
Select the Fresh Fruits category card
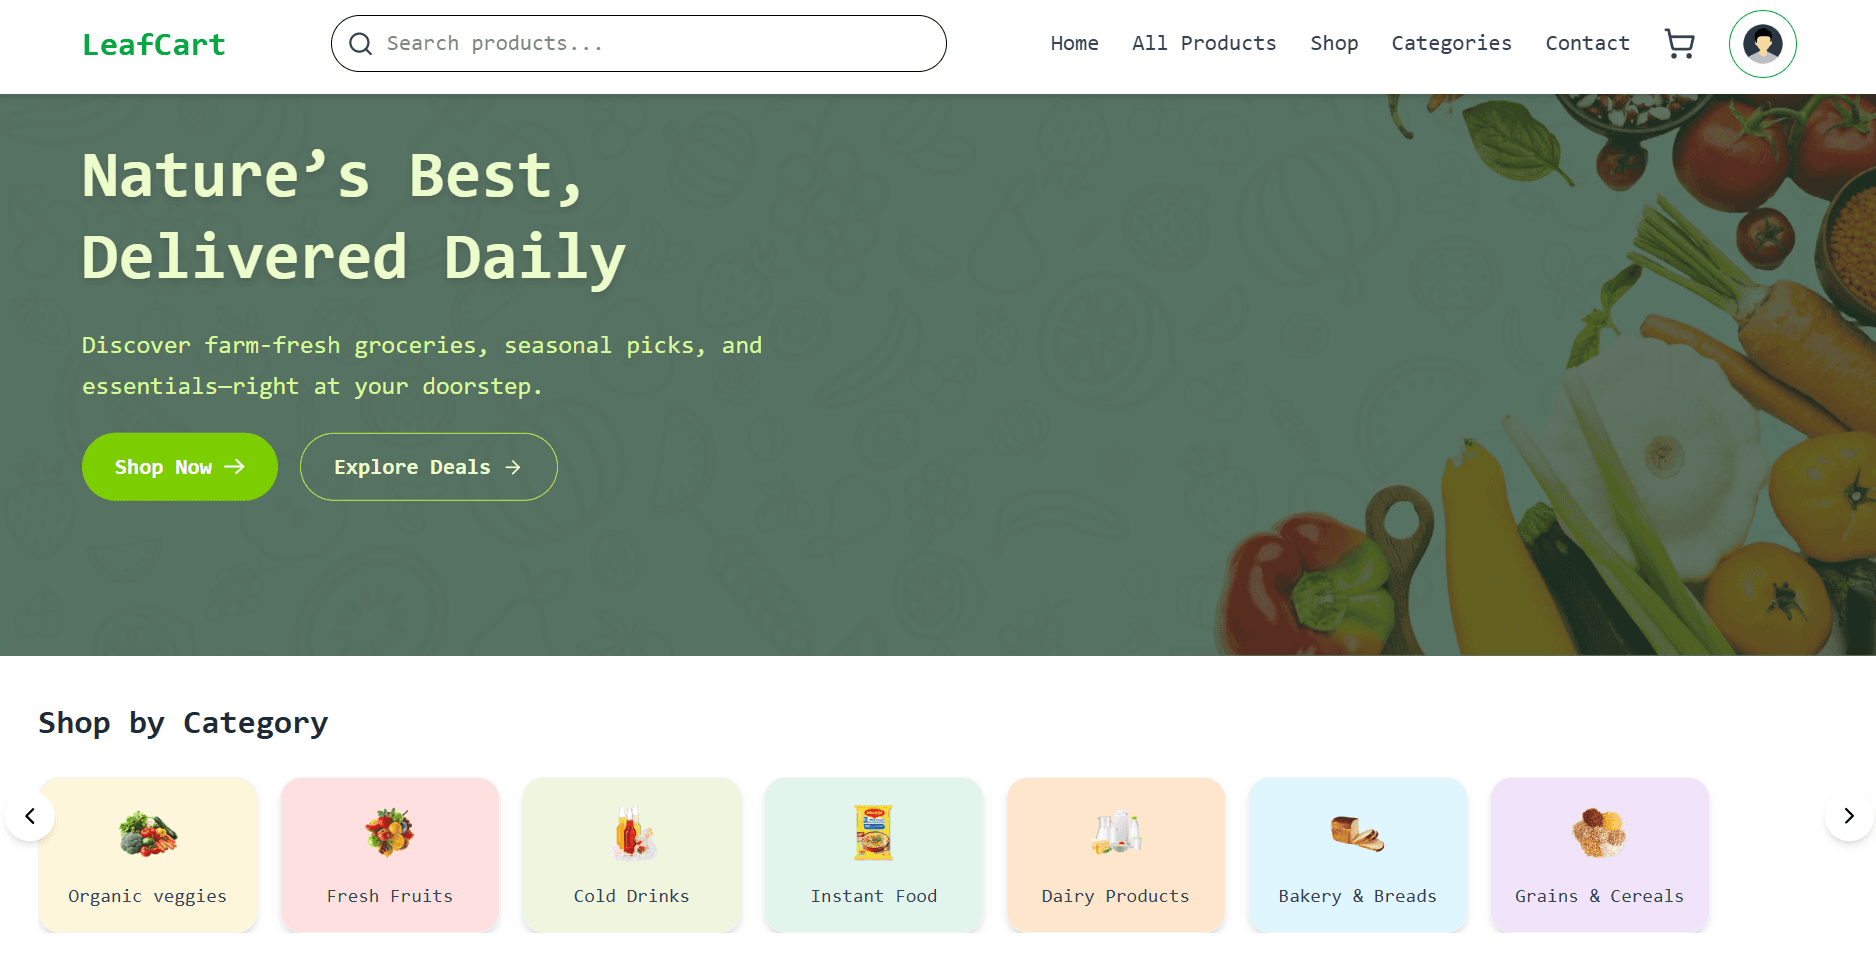[389, 855]
